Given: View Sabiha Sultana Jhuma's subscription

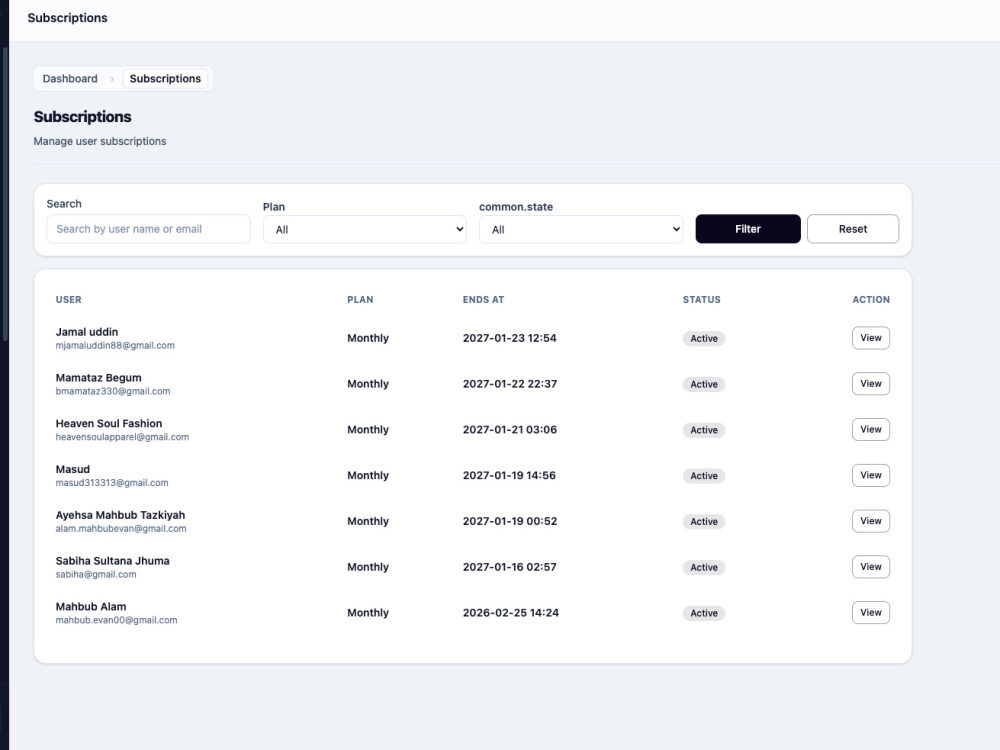Looking at the screenshot, I should click(x=871, y=567).
